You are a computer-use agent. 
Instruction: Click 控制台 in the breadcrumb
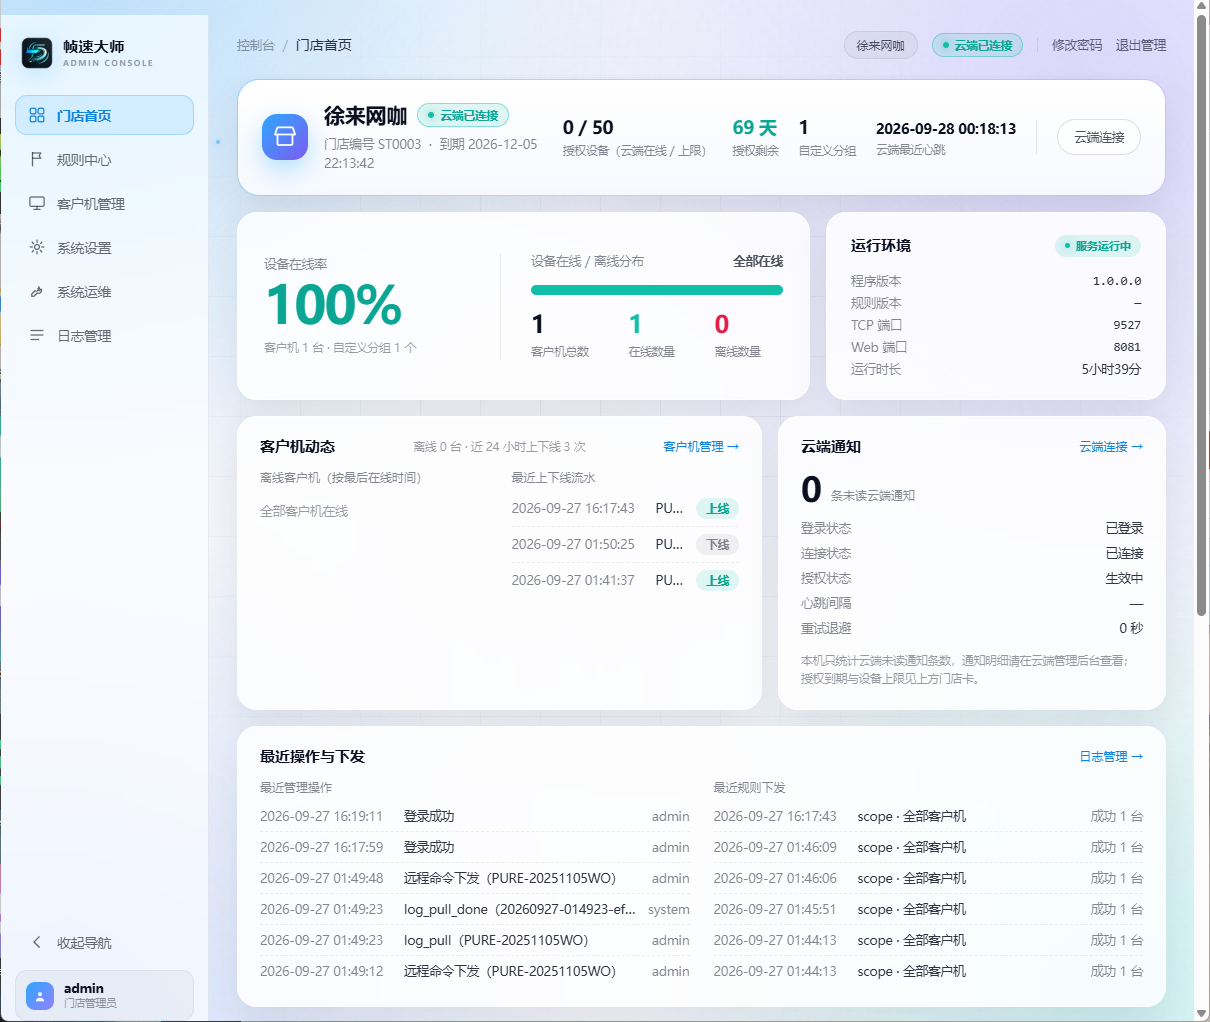coord(255,45)
